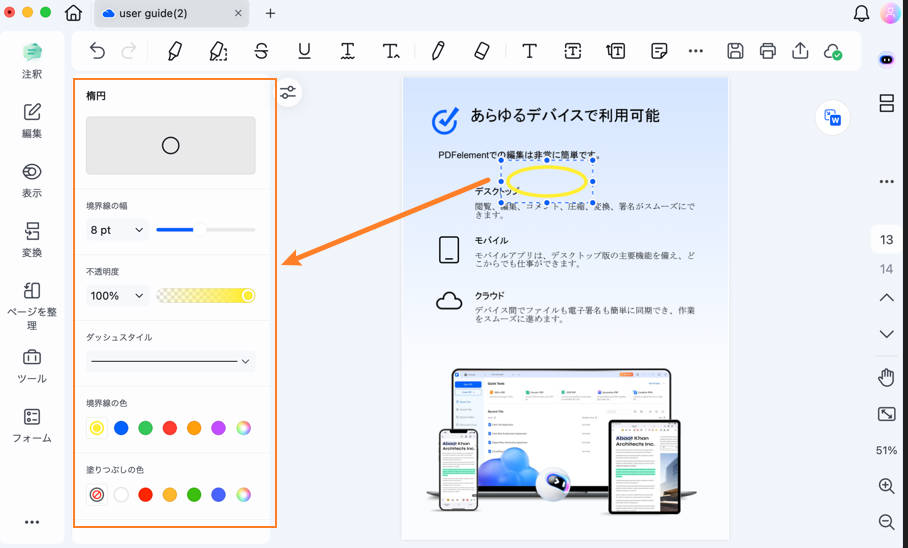The height and width of the screenshot is (548, 908).
Task: Open the border width 8 pt dropdown
Action: [117, 230]
